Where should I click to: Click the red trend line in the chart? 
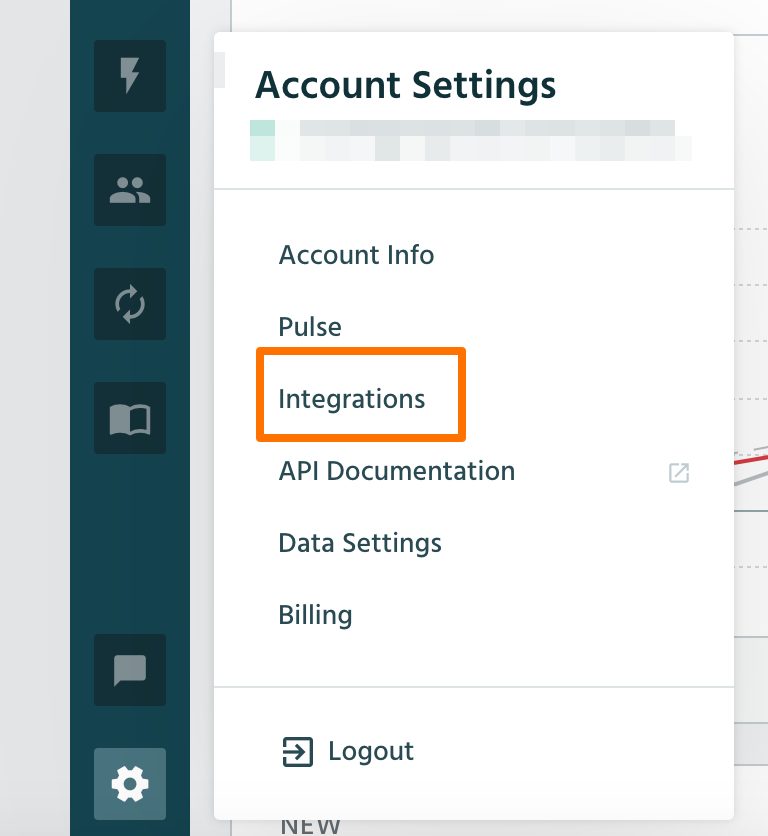click(x=750, y=460)
